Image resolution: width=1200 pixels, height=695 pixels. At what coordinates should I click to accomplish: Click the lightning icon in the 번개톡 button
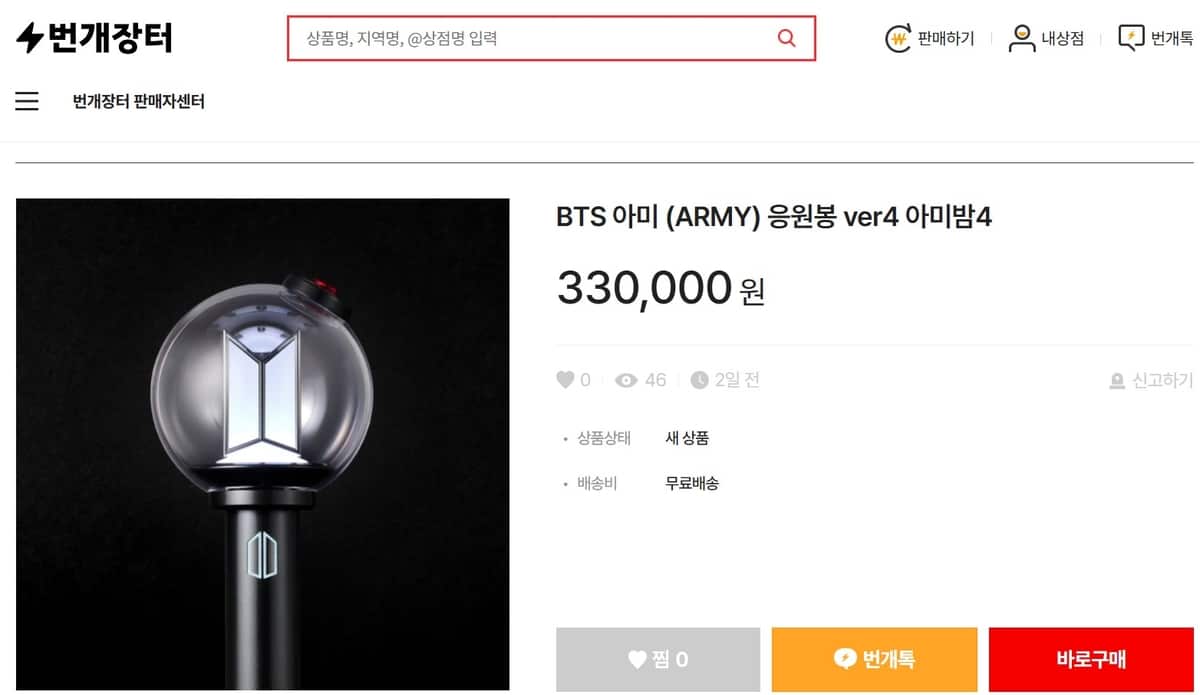tap(843, 660)
